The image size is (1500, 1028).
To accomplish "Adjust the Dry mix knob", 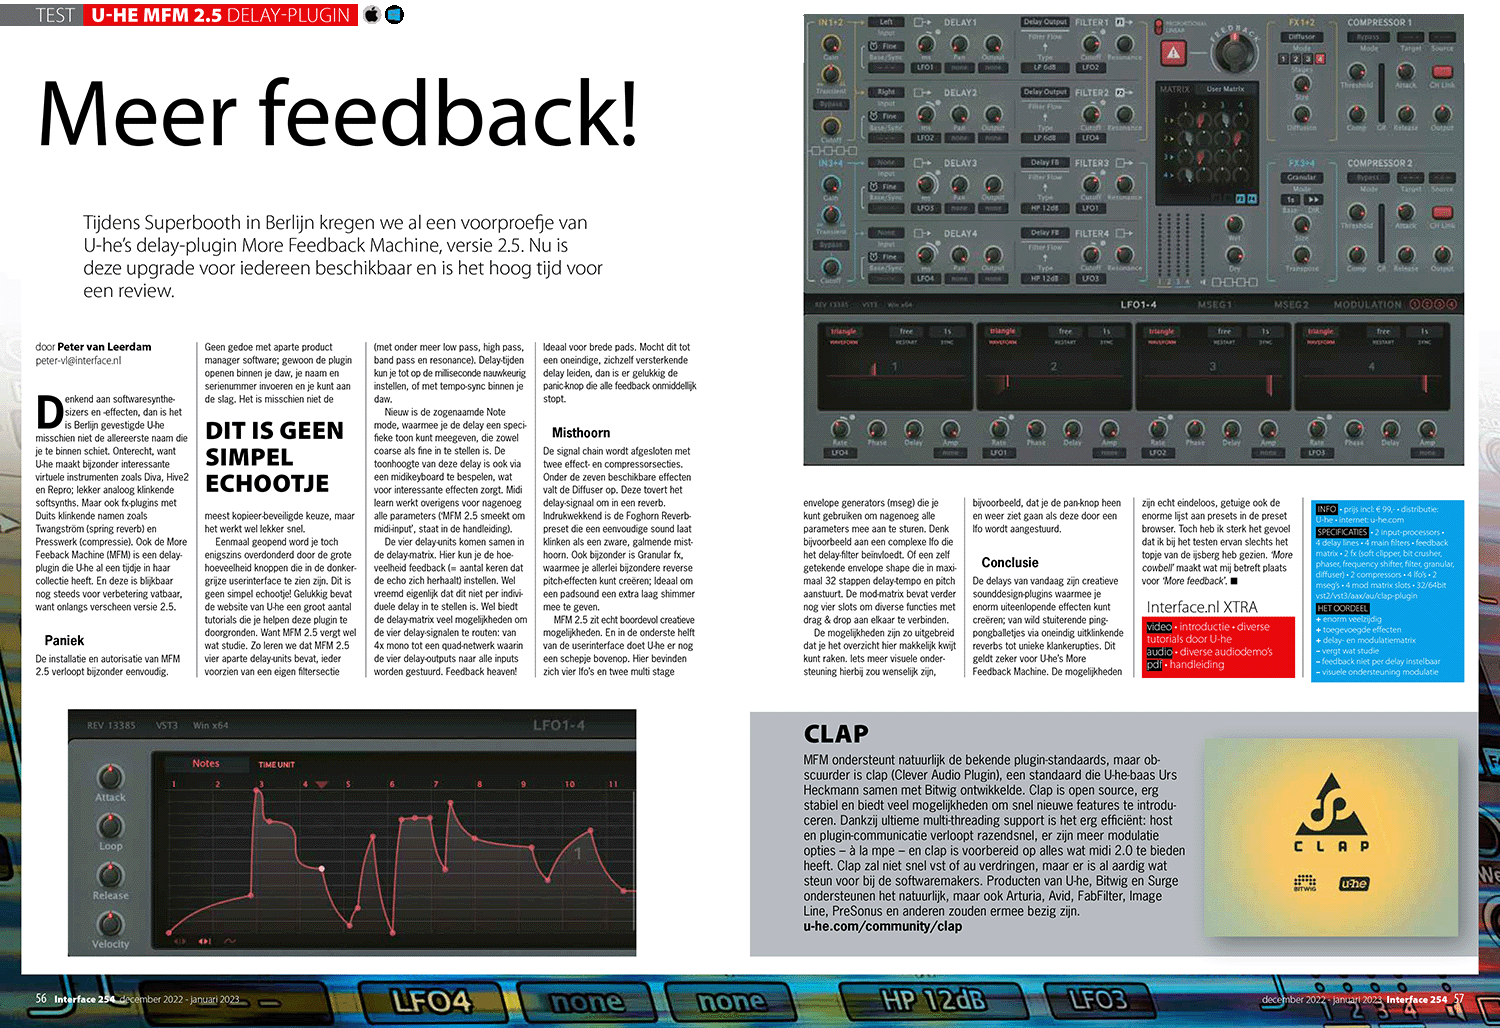I will pyautogui.click(x=1234, y=255).
